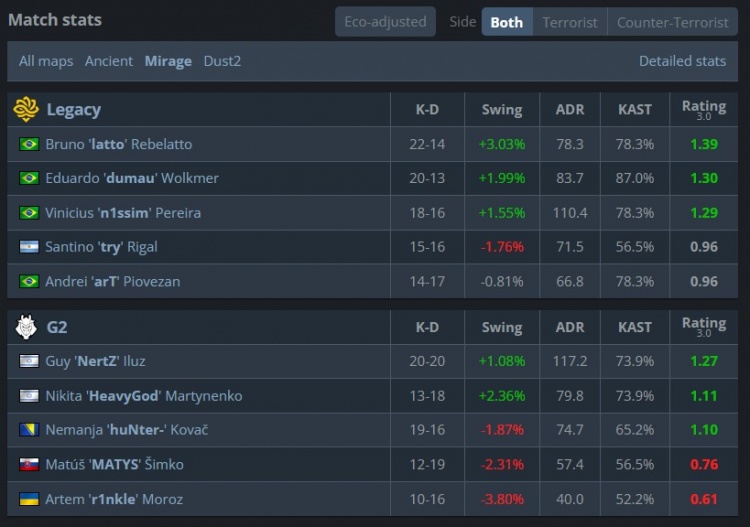Click huNter-'s 19-16 K-D value
750x527 pixels.
click(427, 430)
